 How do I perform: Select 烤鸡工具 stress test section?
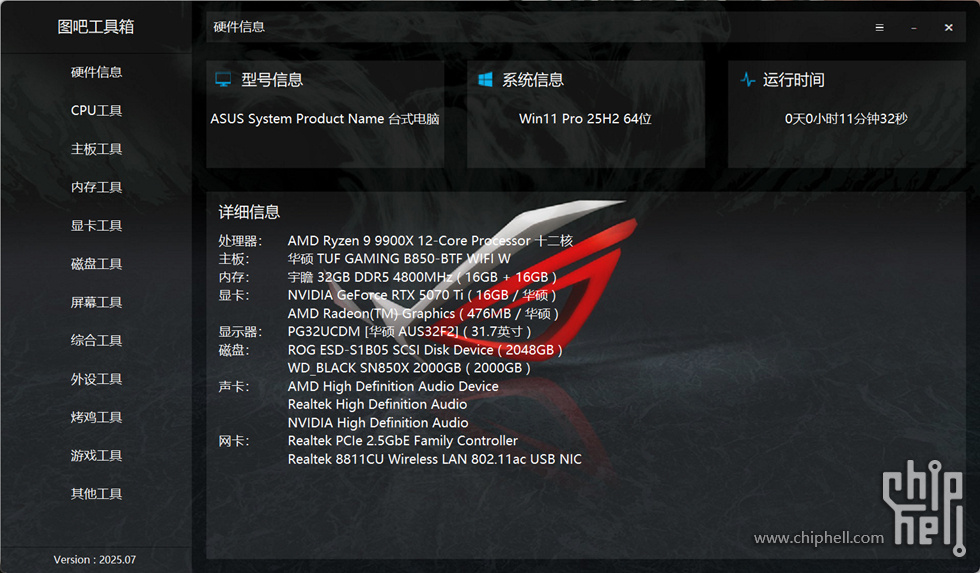96,417
